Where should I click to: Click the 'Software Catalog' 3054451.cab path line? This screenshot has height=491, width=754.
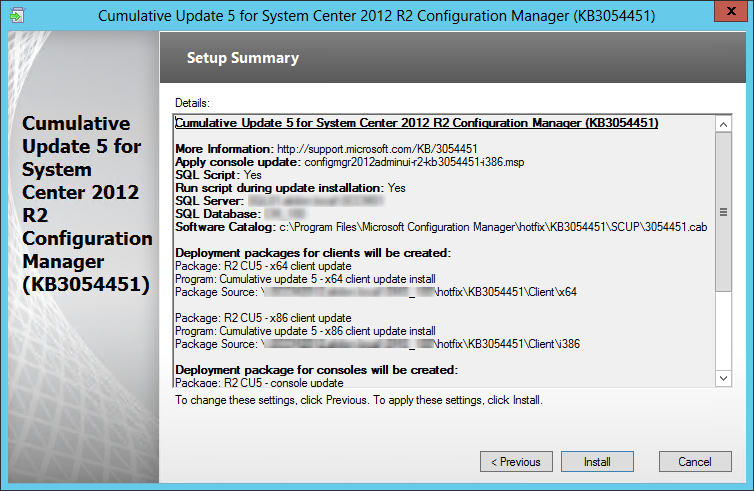pyautogui.click(x=441, y=227)
